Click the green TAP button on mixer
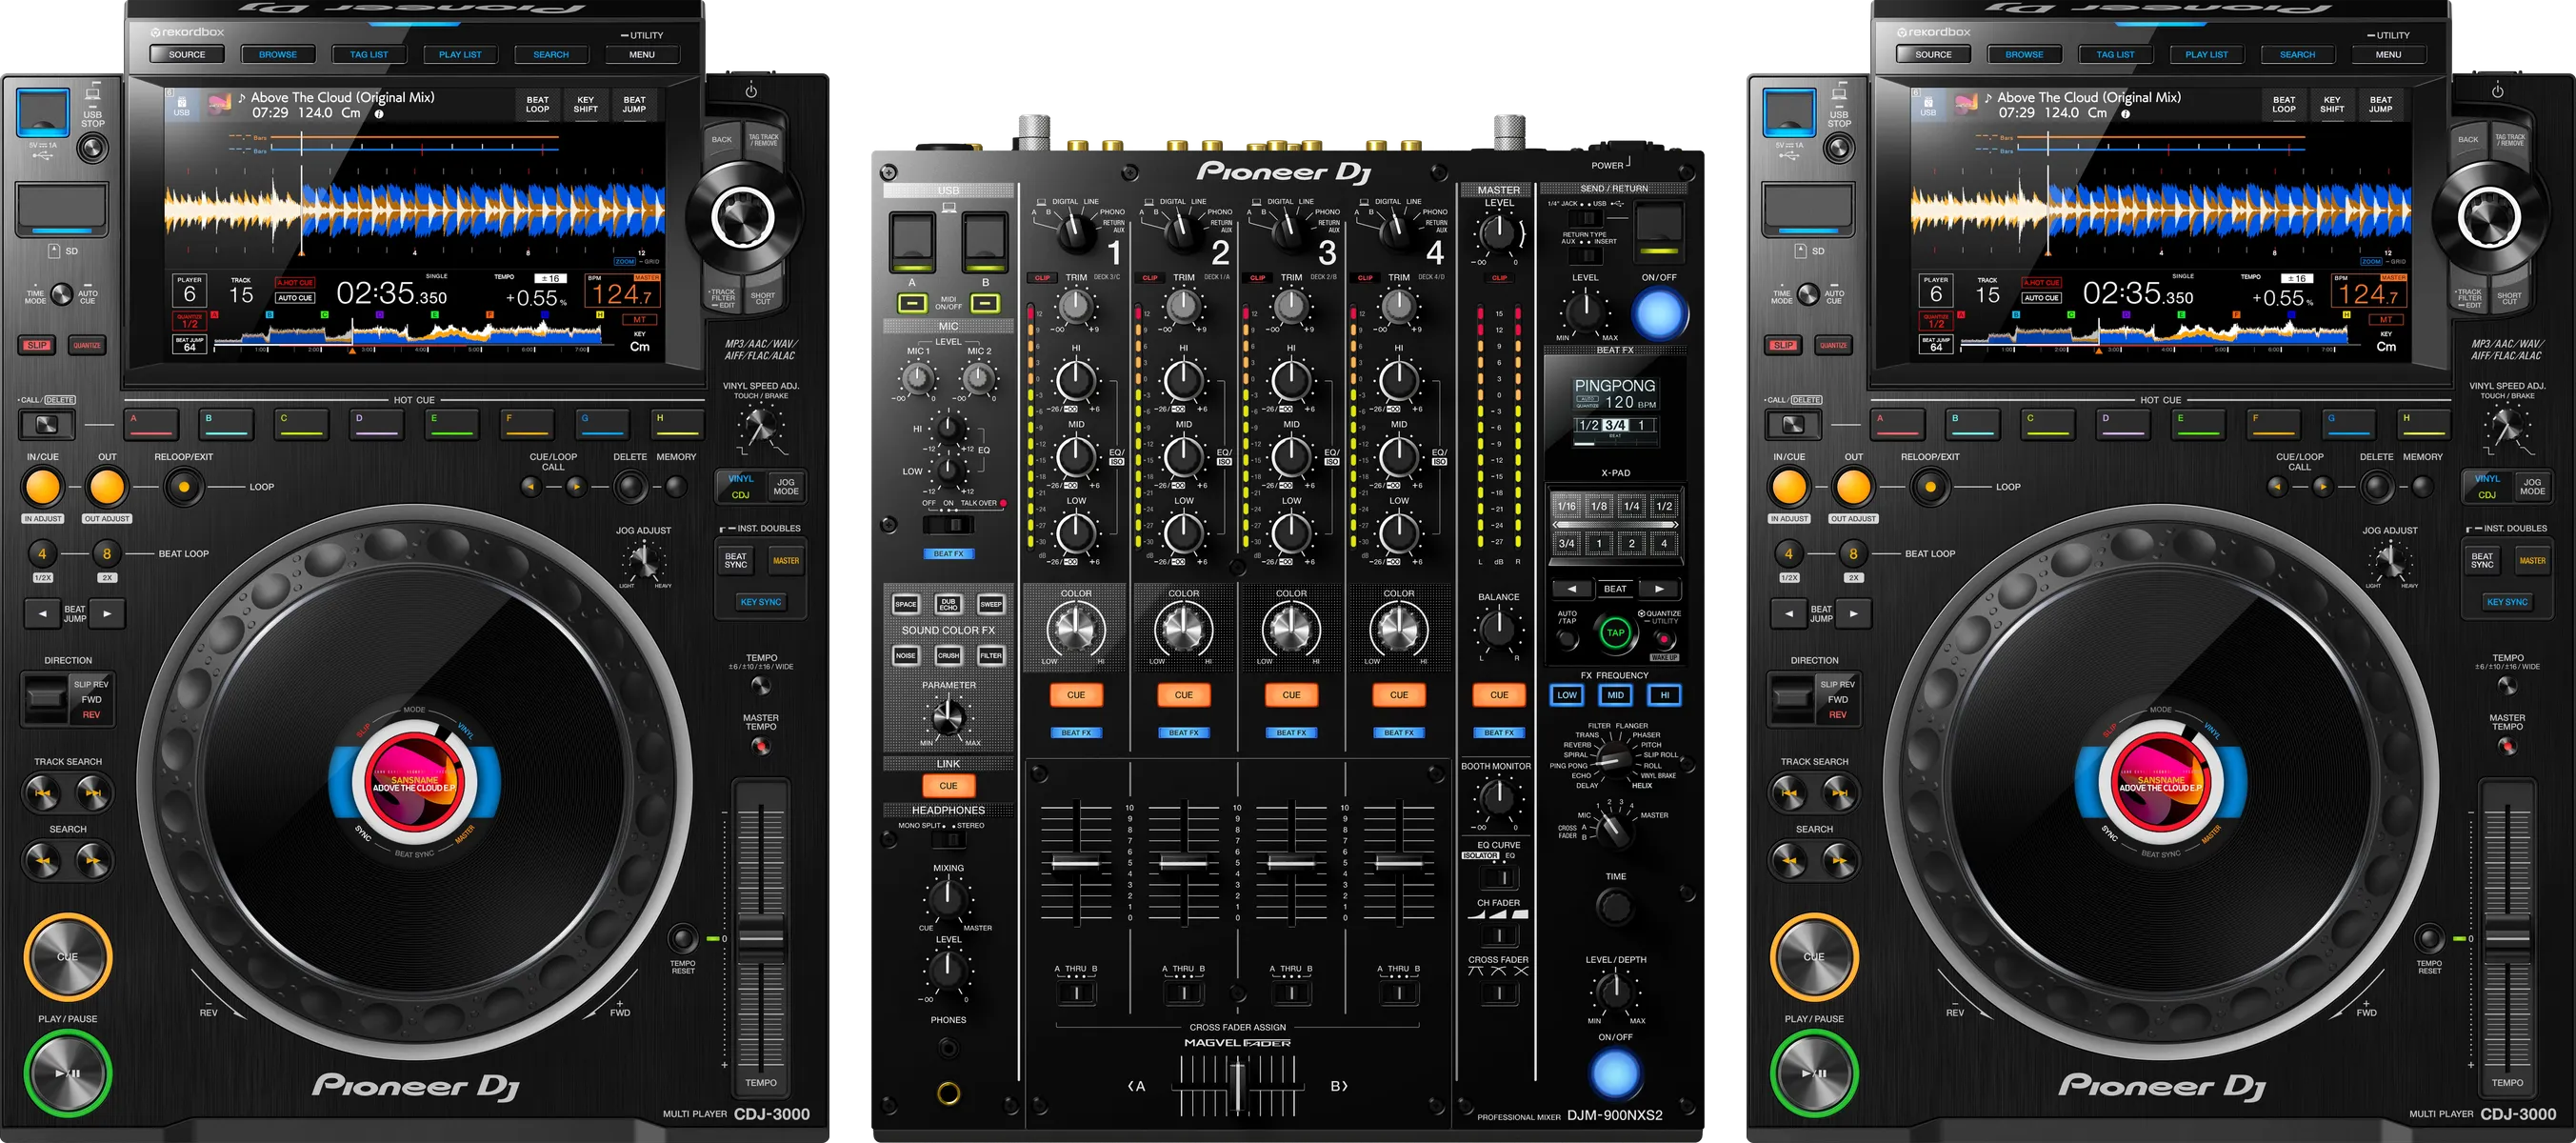2576x1143 pixels. click(1615, 632)
